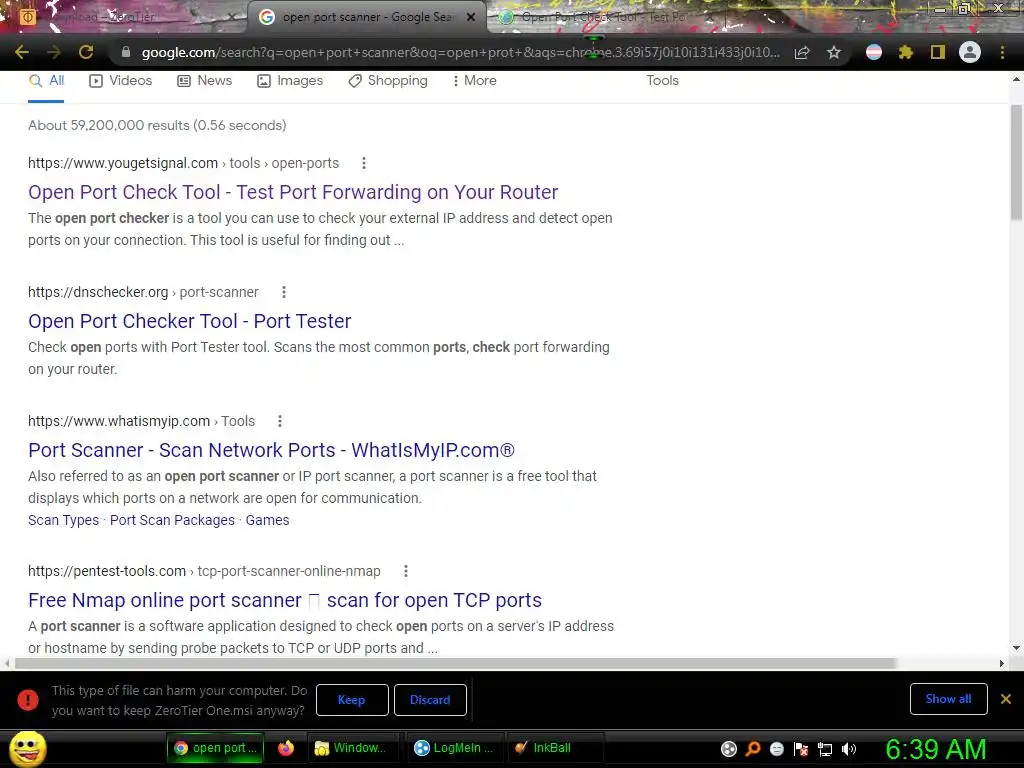Click the orange magnifier tray icon
This screenshot has height=768, width=1024.
tap(753, 749)
